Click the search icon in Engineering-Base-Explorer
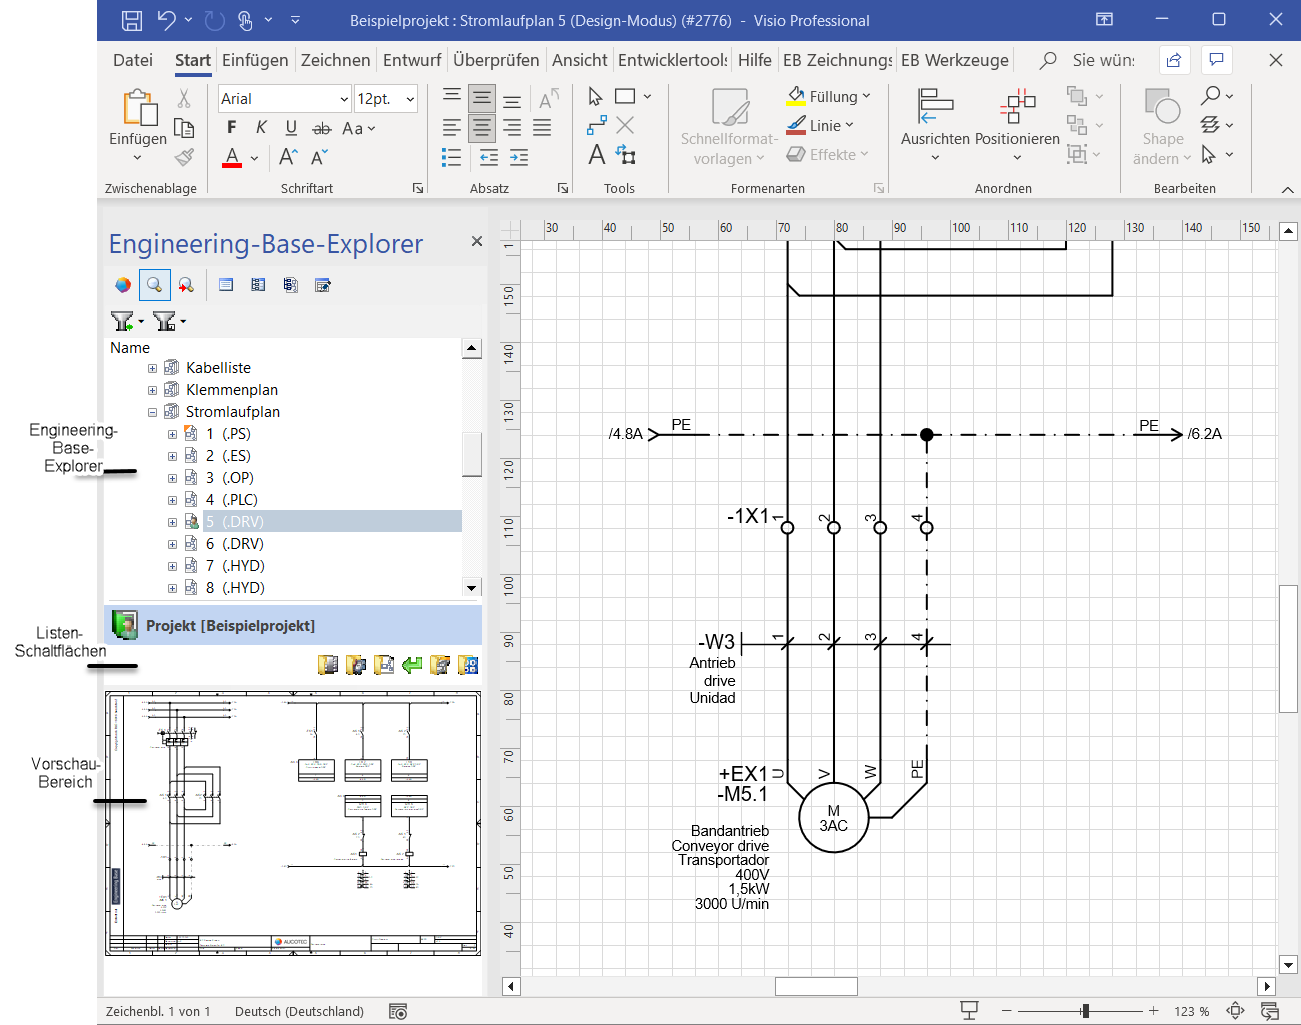Screen dimensions: 1301x1025 point(154,285)
